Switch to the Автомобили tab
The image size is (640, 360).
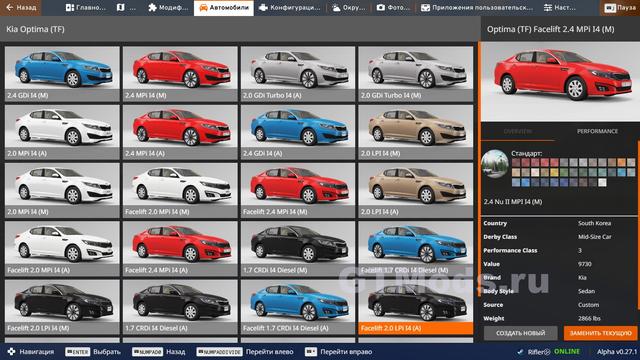pos(224,8)
